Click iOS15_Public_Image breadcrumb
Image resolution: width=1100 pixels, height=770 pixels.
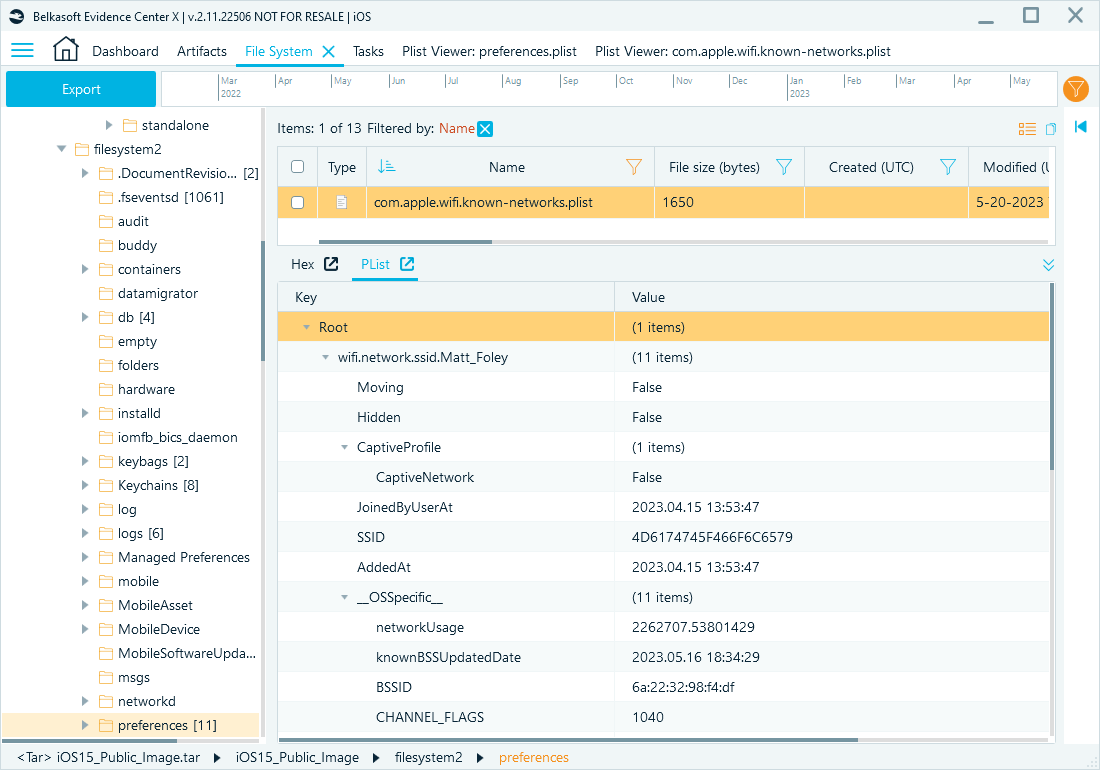[297, 757]
